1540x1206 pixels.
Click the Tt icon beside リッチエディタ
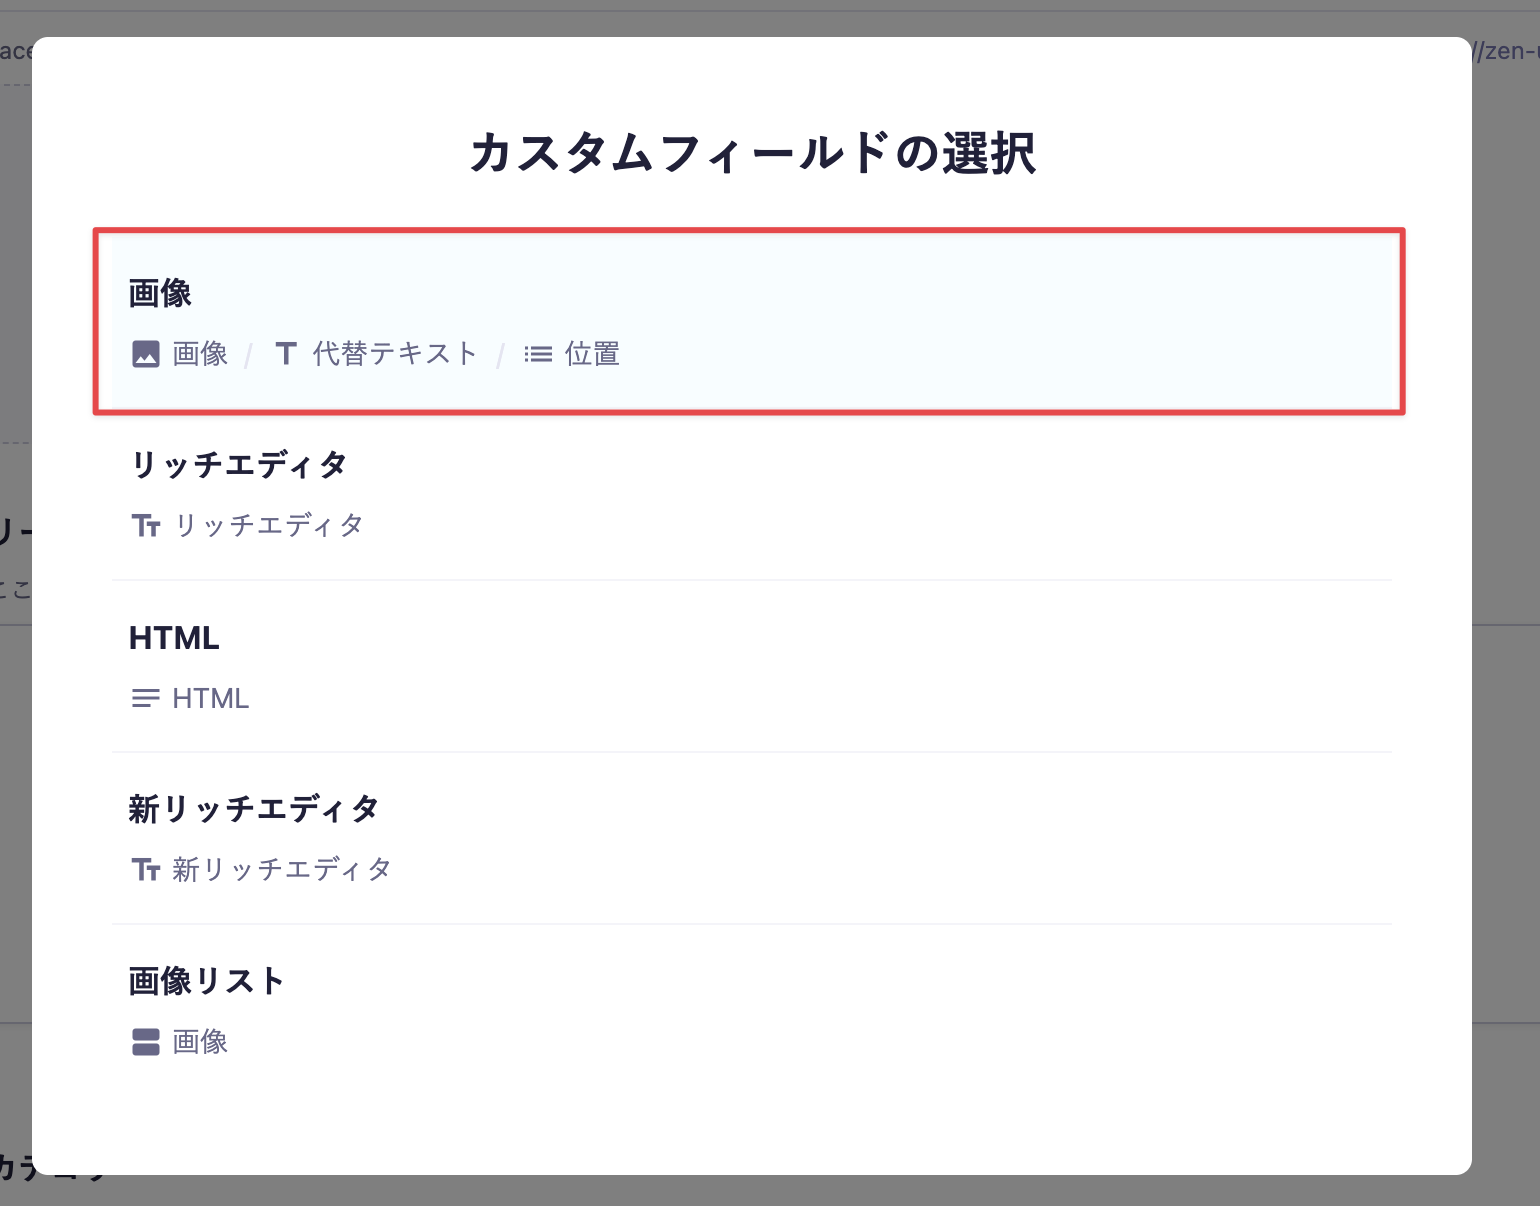point(146,525)
